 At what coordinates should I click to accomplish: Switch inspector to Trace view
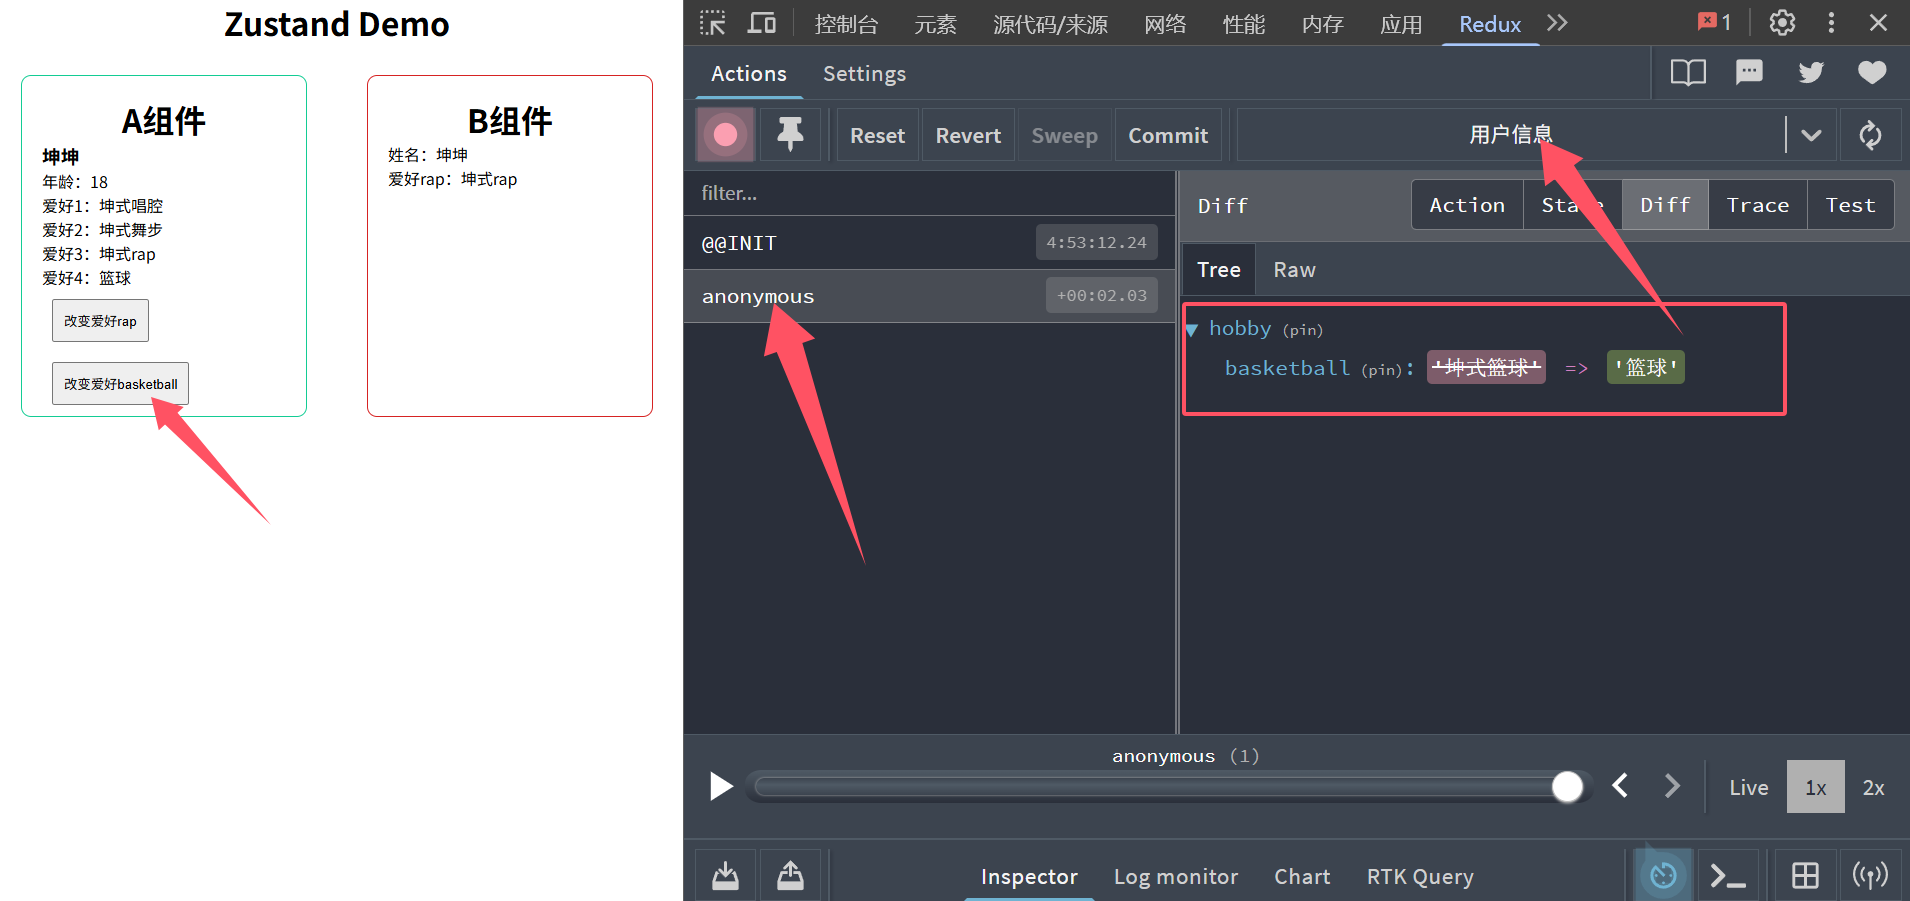(1757, 205)
